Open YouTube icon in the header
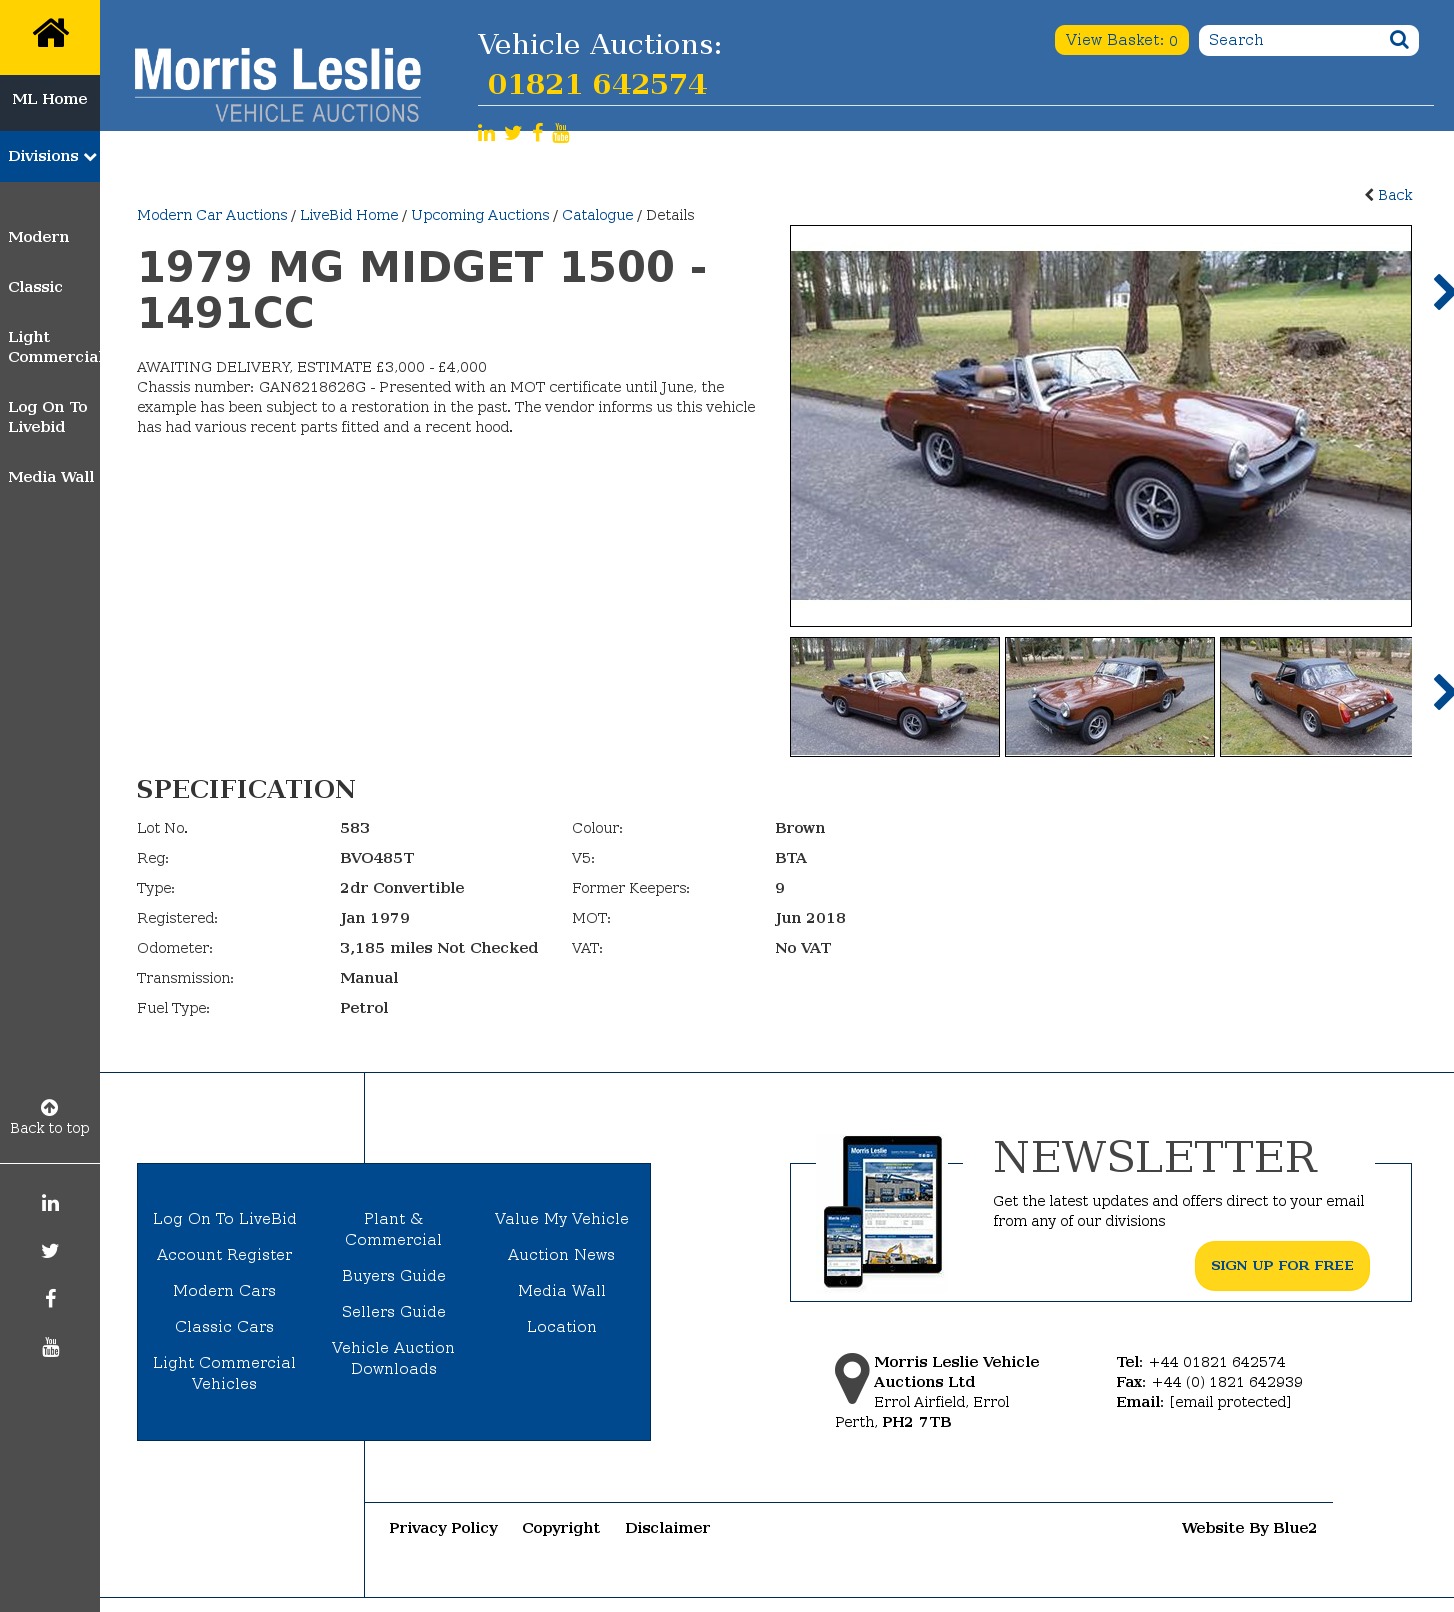This screenshot has width=1454, height=1612. click(x=561, y=133)
